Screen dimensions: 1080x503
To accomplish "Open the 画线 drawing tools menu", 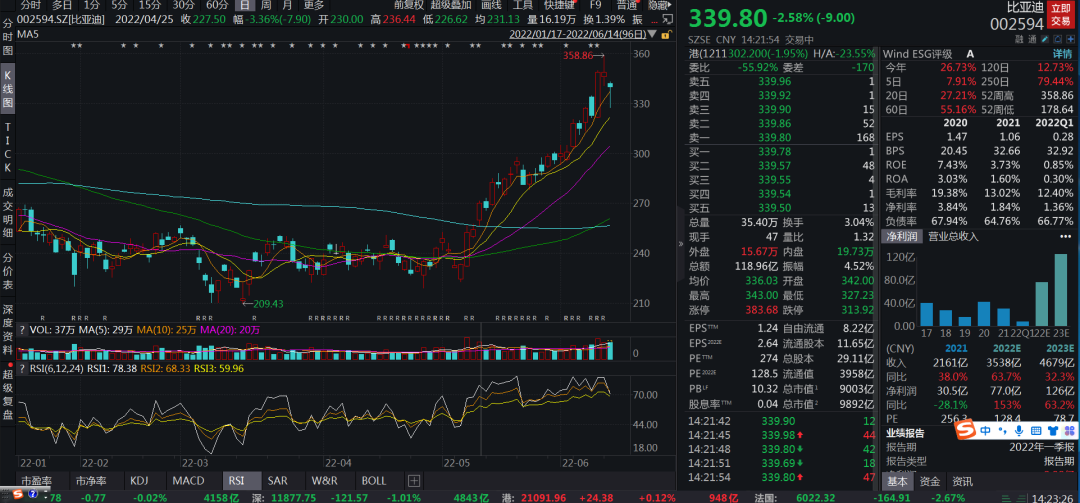I will (491, 5).
